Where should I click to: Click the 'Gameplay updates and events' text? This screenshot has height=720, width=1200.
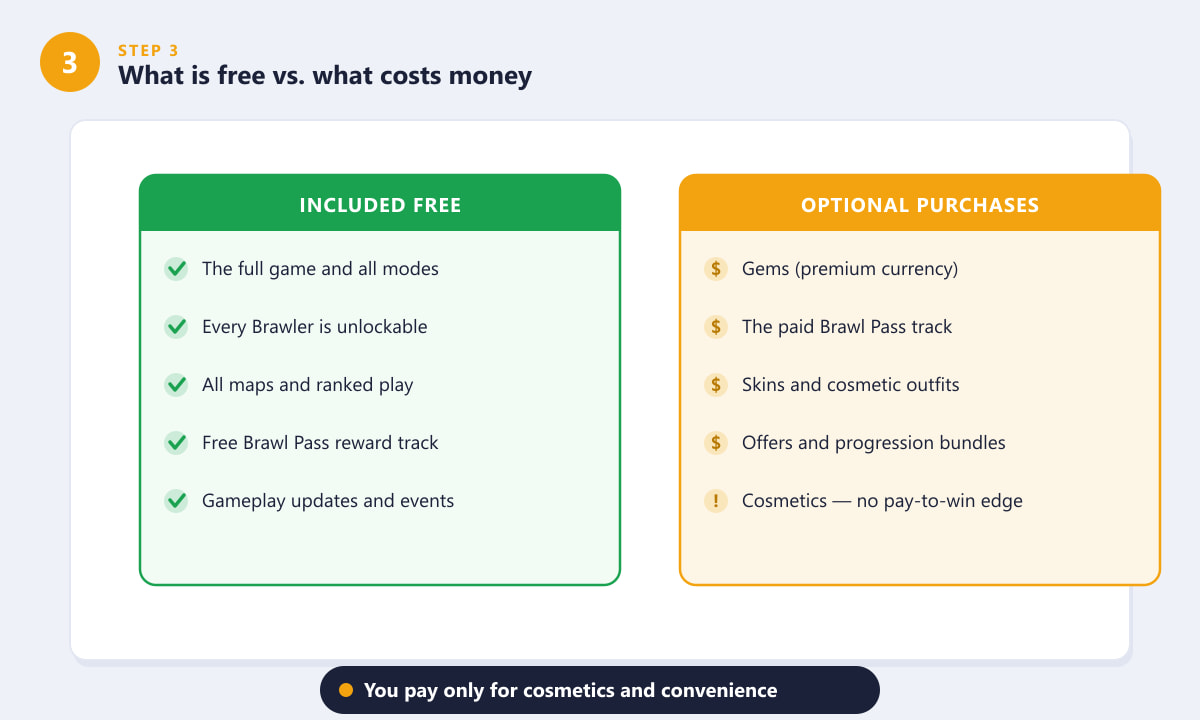(328, 501)
